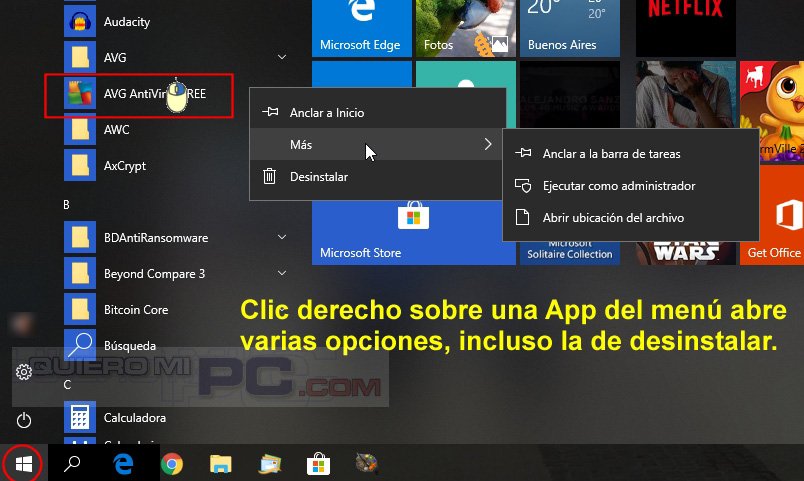
Task: Expand the Beyond Compare 3 chevron
Action: 282,273
